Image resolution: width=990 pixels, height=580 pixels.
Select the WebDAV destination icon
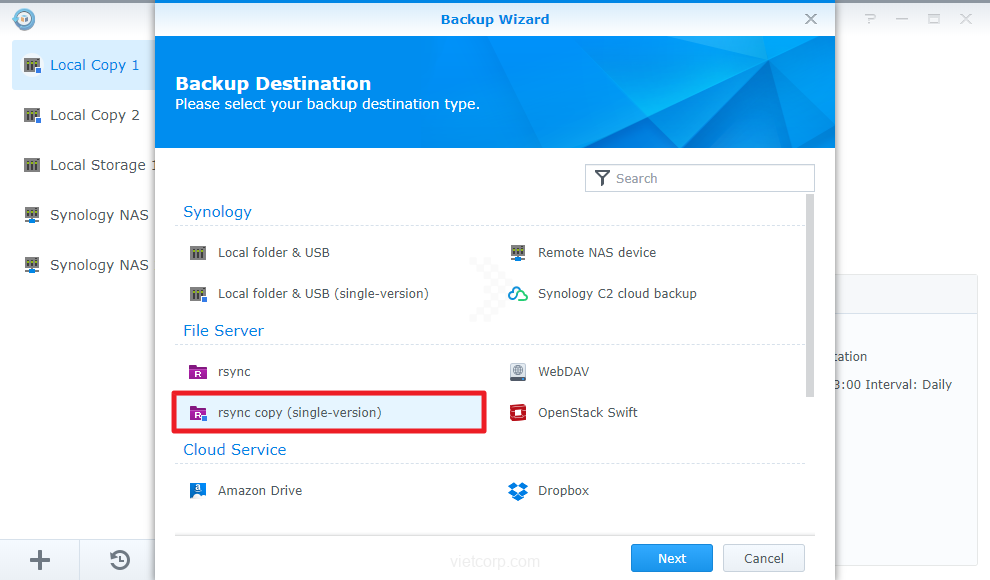pyautogui.click(x=518, y=372)
